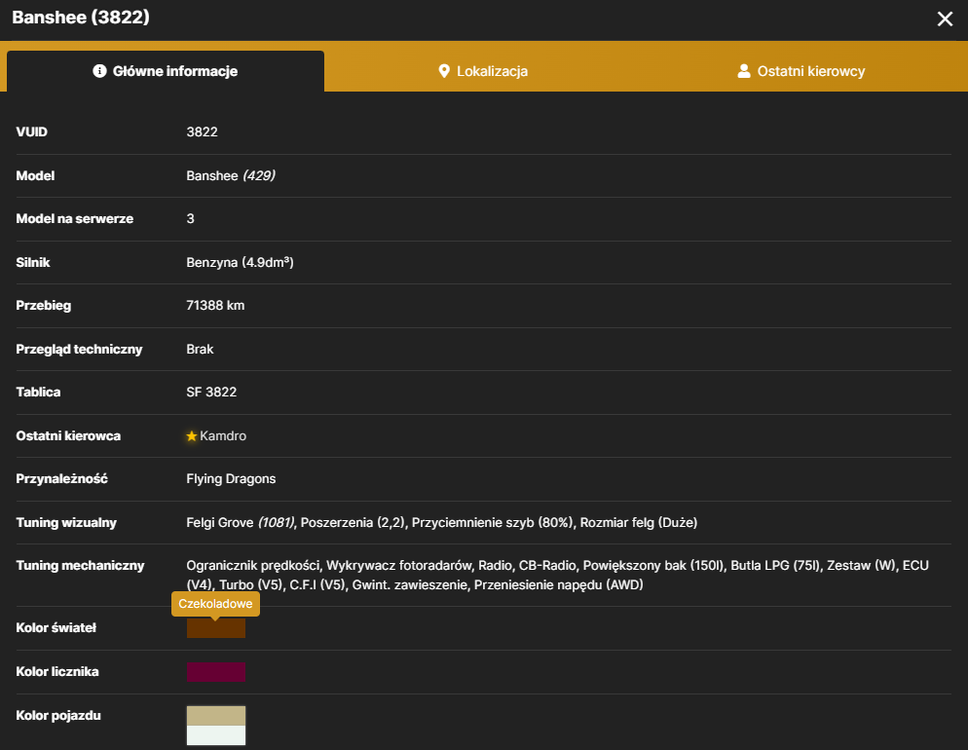This screenshot has height=750, width=968.
Task: Click the CB-Radio tuning entry
Action: point(548,565)
